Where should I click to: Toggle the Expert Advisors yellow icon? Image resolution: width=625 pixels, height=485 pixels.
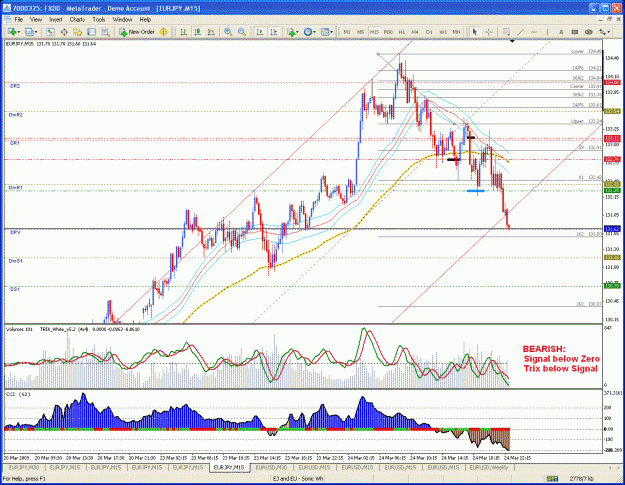click(163, 32)
